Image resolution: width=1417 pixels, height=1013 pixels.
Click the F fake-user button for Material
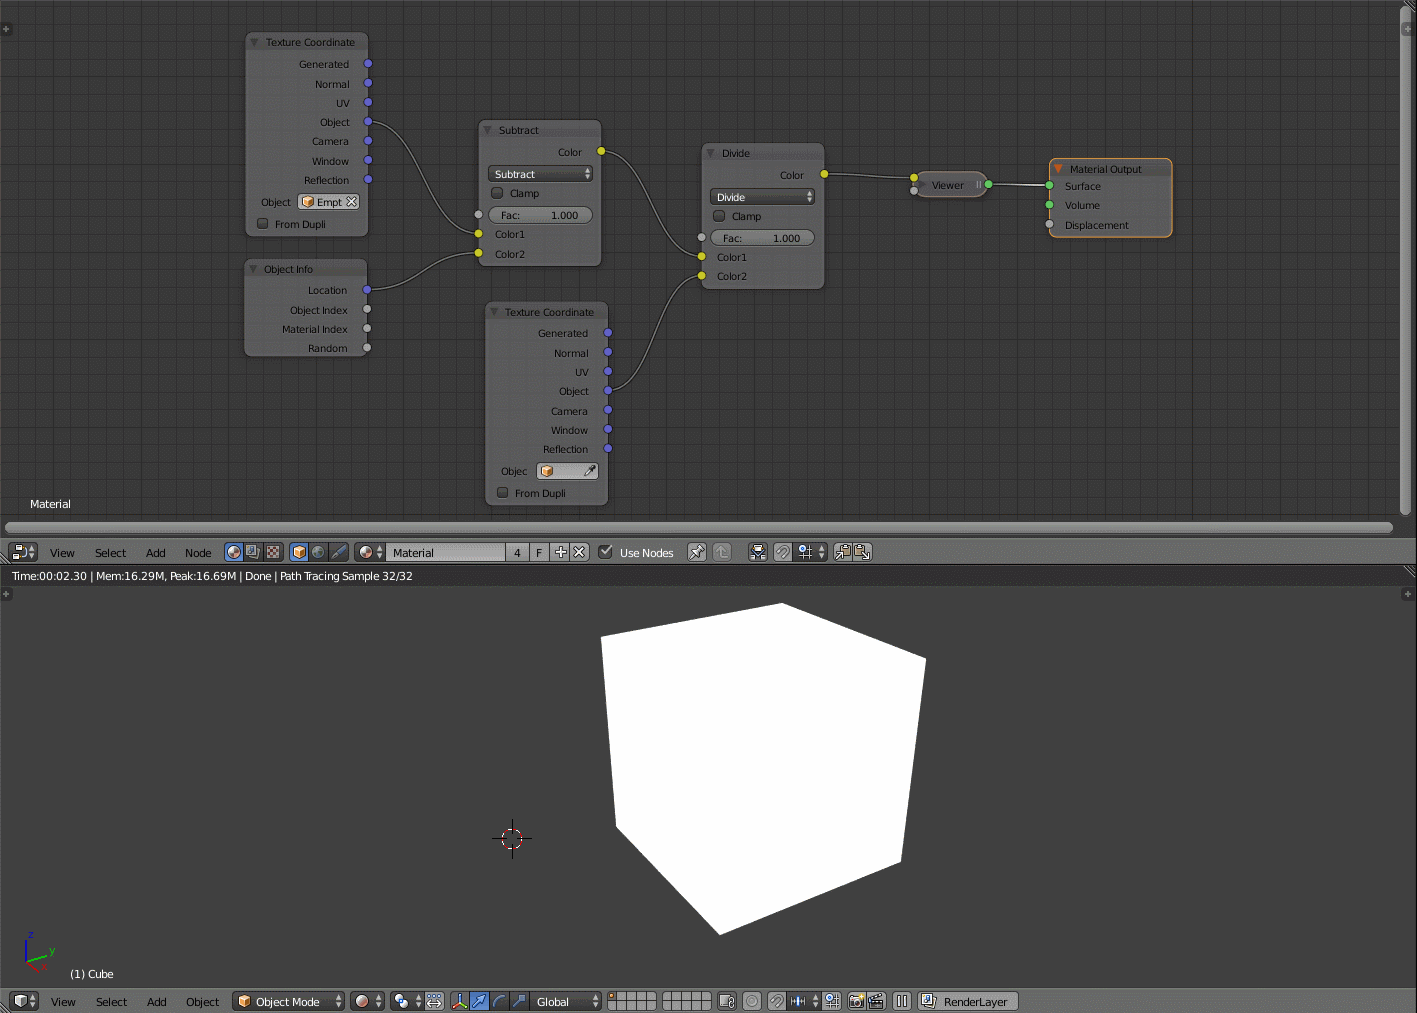(538, 552)
